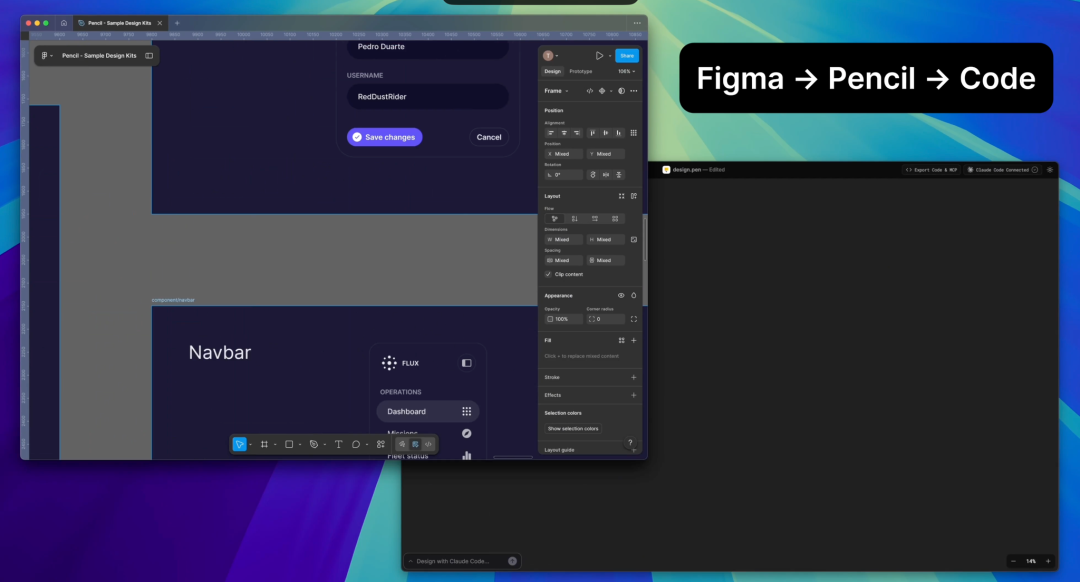Toggle the Clip content checkbox
This screenshot has height=582, width=1080.
[548, 274]
